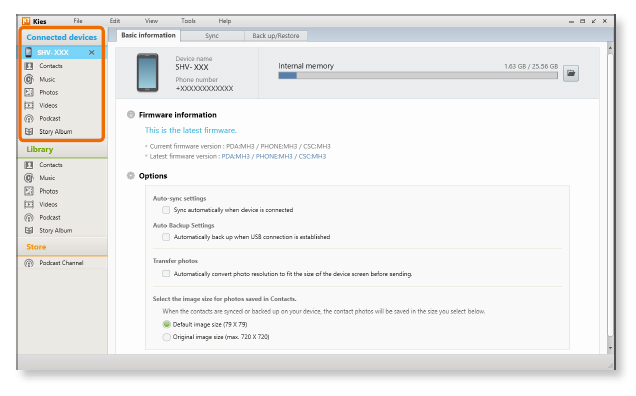The height and width of the screenshot is (396, 636).
Task: Disconnect SHV-XXX using the X button
Action: pos(92,52)
